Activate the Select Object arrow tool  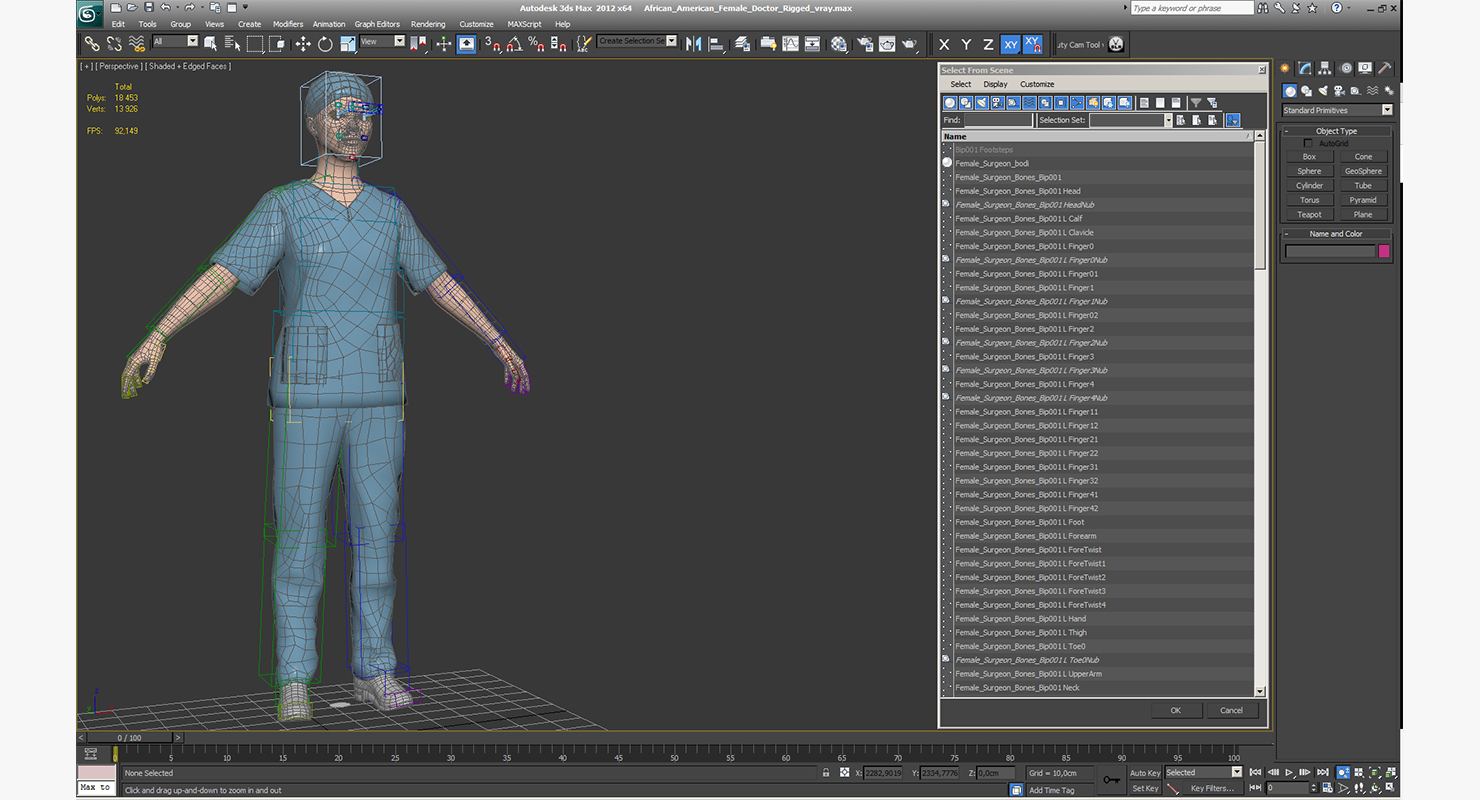[211, 44]
